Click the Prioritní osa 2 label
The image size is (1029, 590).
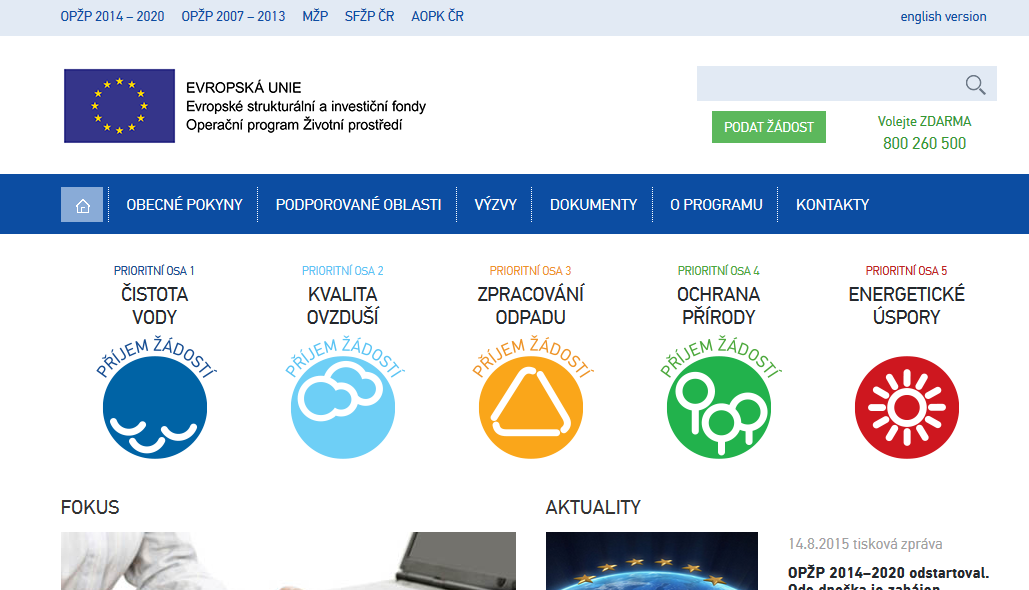(343, 270)
